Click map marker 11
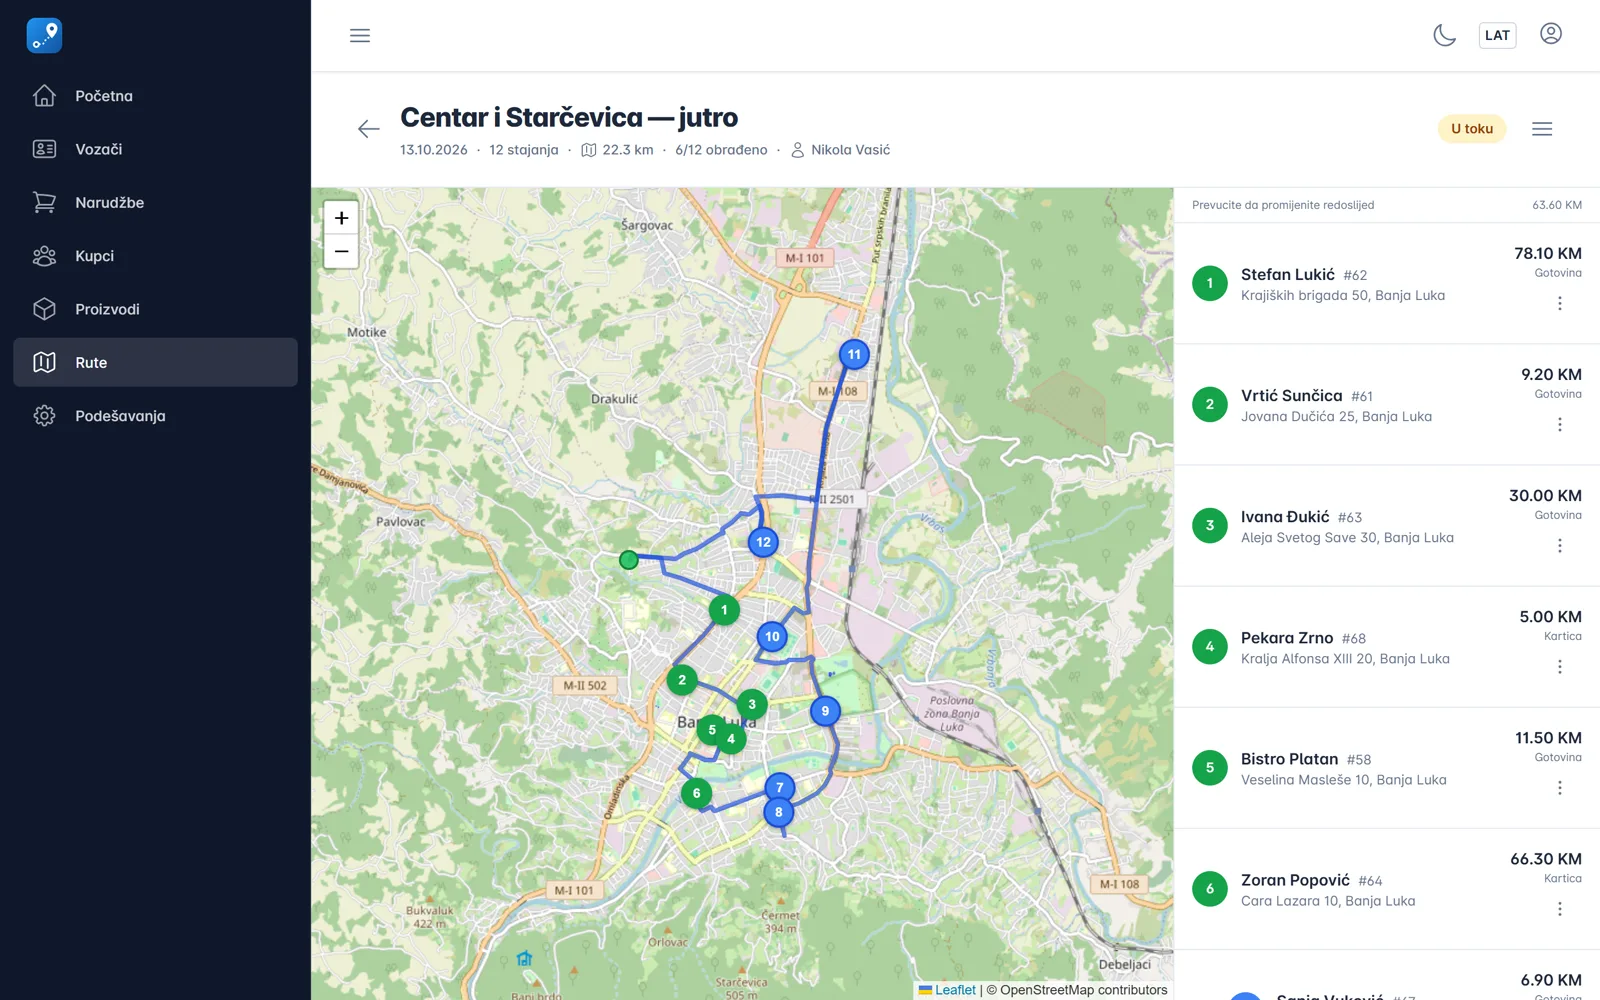 click(854, 354)
